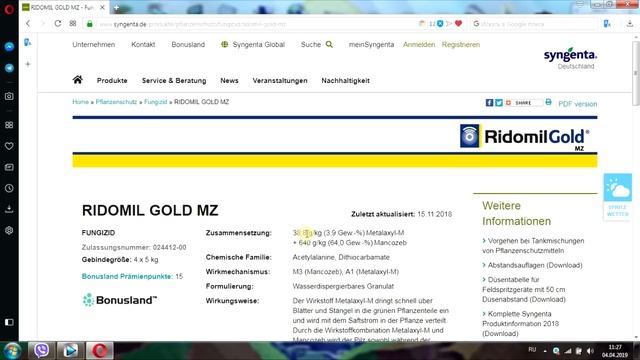The height and width of the screenshot is (360, 640).
Task: Click taskbar volume speaker icon
Action: [590, 351]
